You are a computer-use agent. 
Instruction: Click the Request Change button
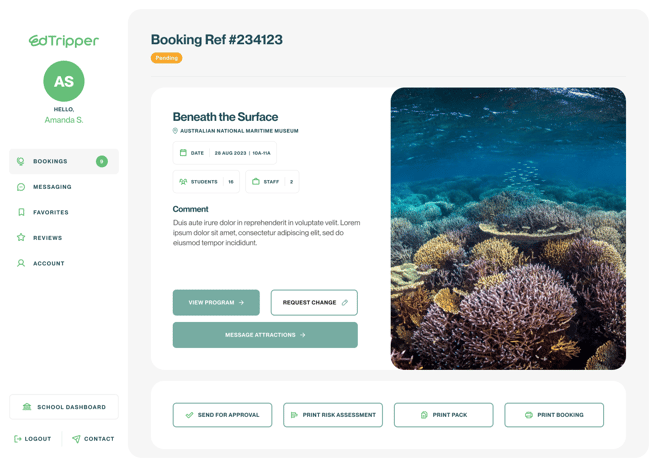point(314,303)
